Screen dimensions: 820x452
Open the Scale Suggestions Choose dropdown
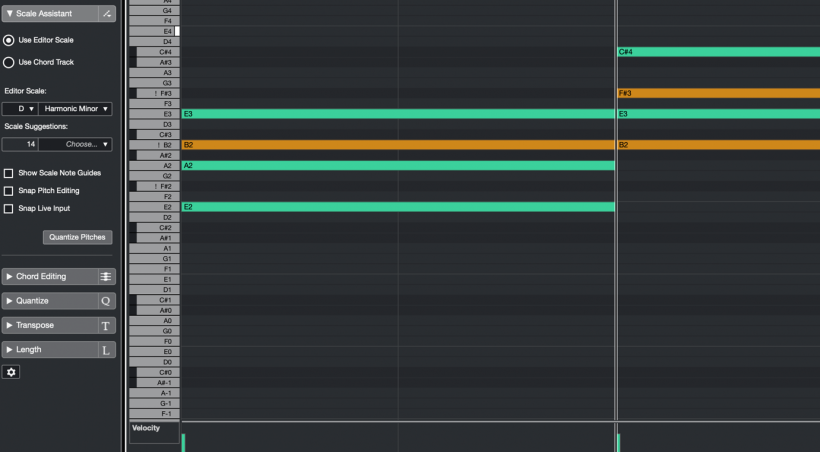[75, 144]
